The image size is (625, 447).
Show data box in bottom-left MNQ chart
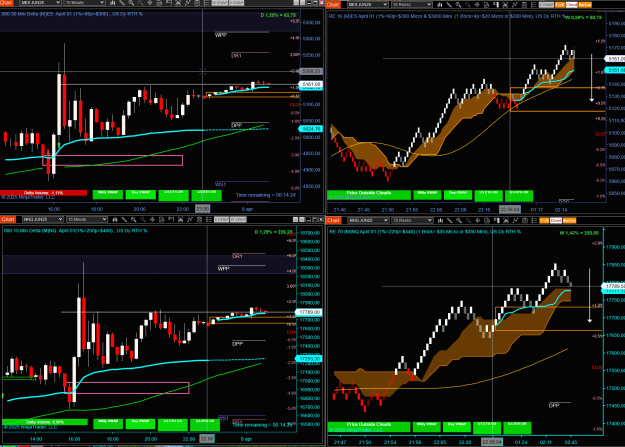[x=161, y=219]
